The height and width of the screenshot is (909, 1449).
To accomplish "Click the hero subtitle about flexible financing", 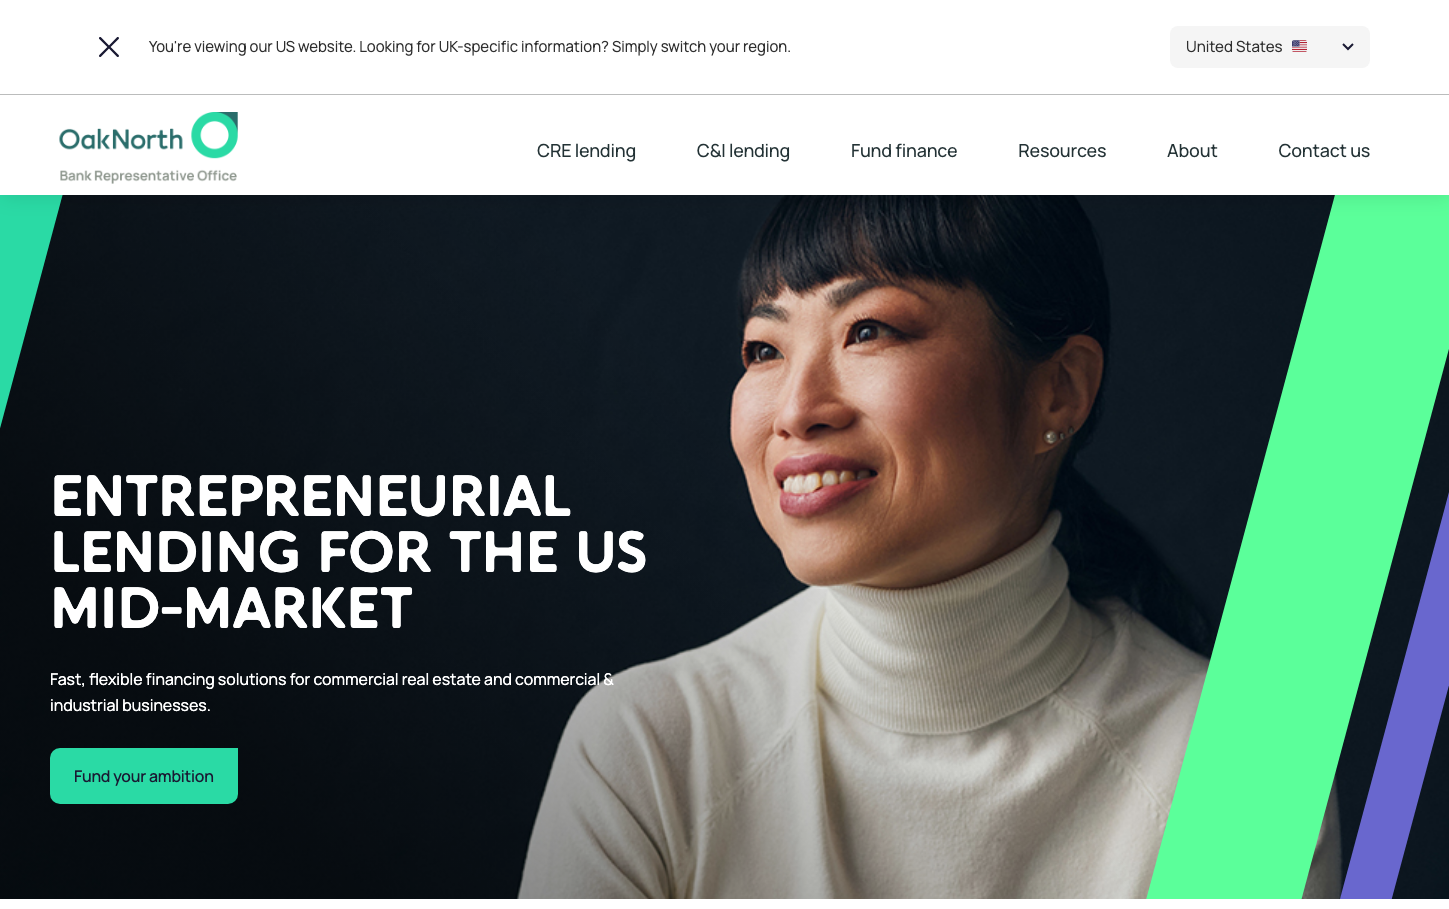I will [332, 692].
